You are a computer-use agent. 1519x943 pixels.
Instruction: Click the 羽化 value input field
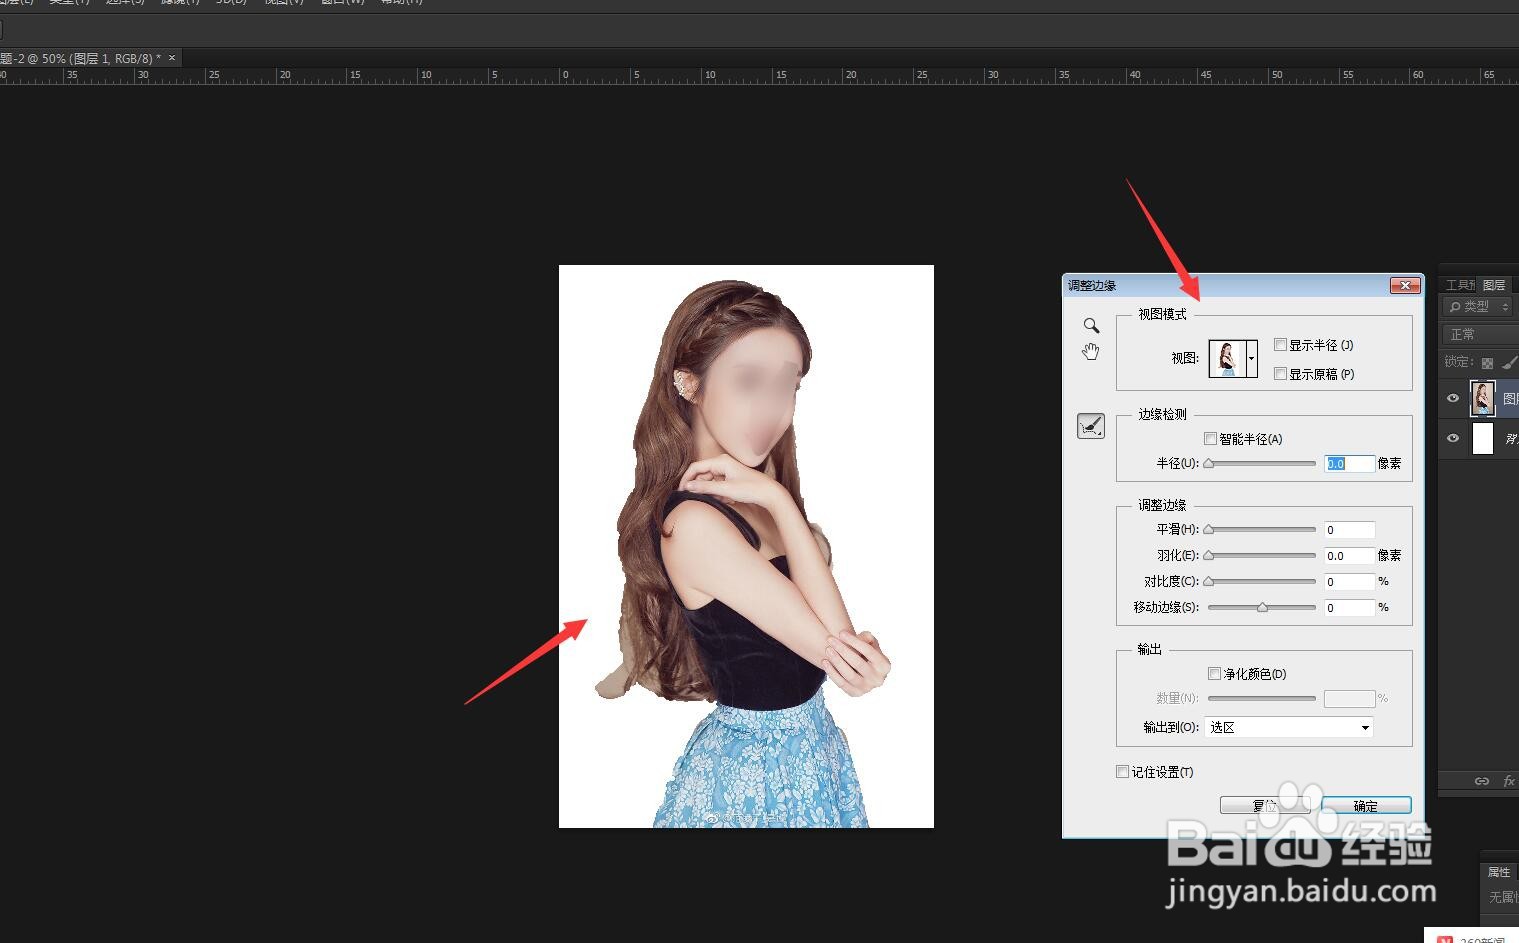click(1349, 556)
